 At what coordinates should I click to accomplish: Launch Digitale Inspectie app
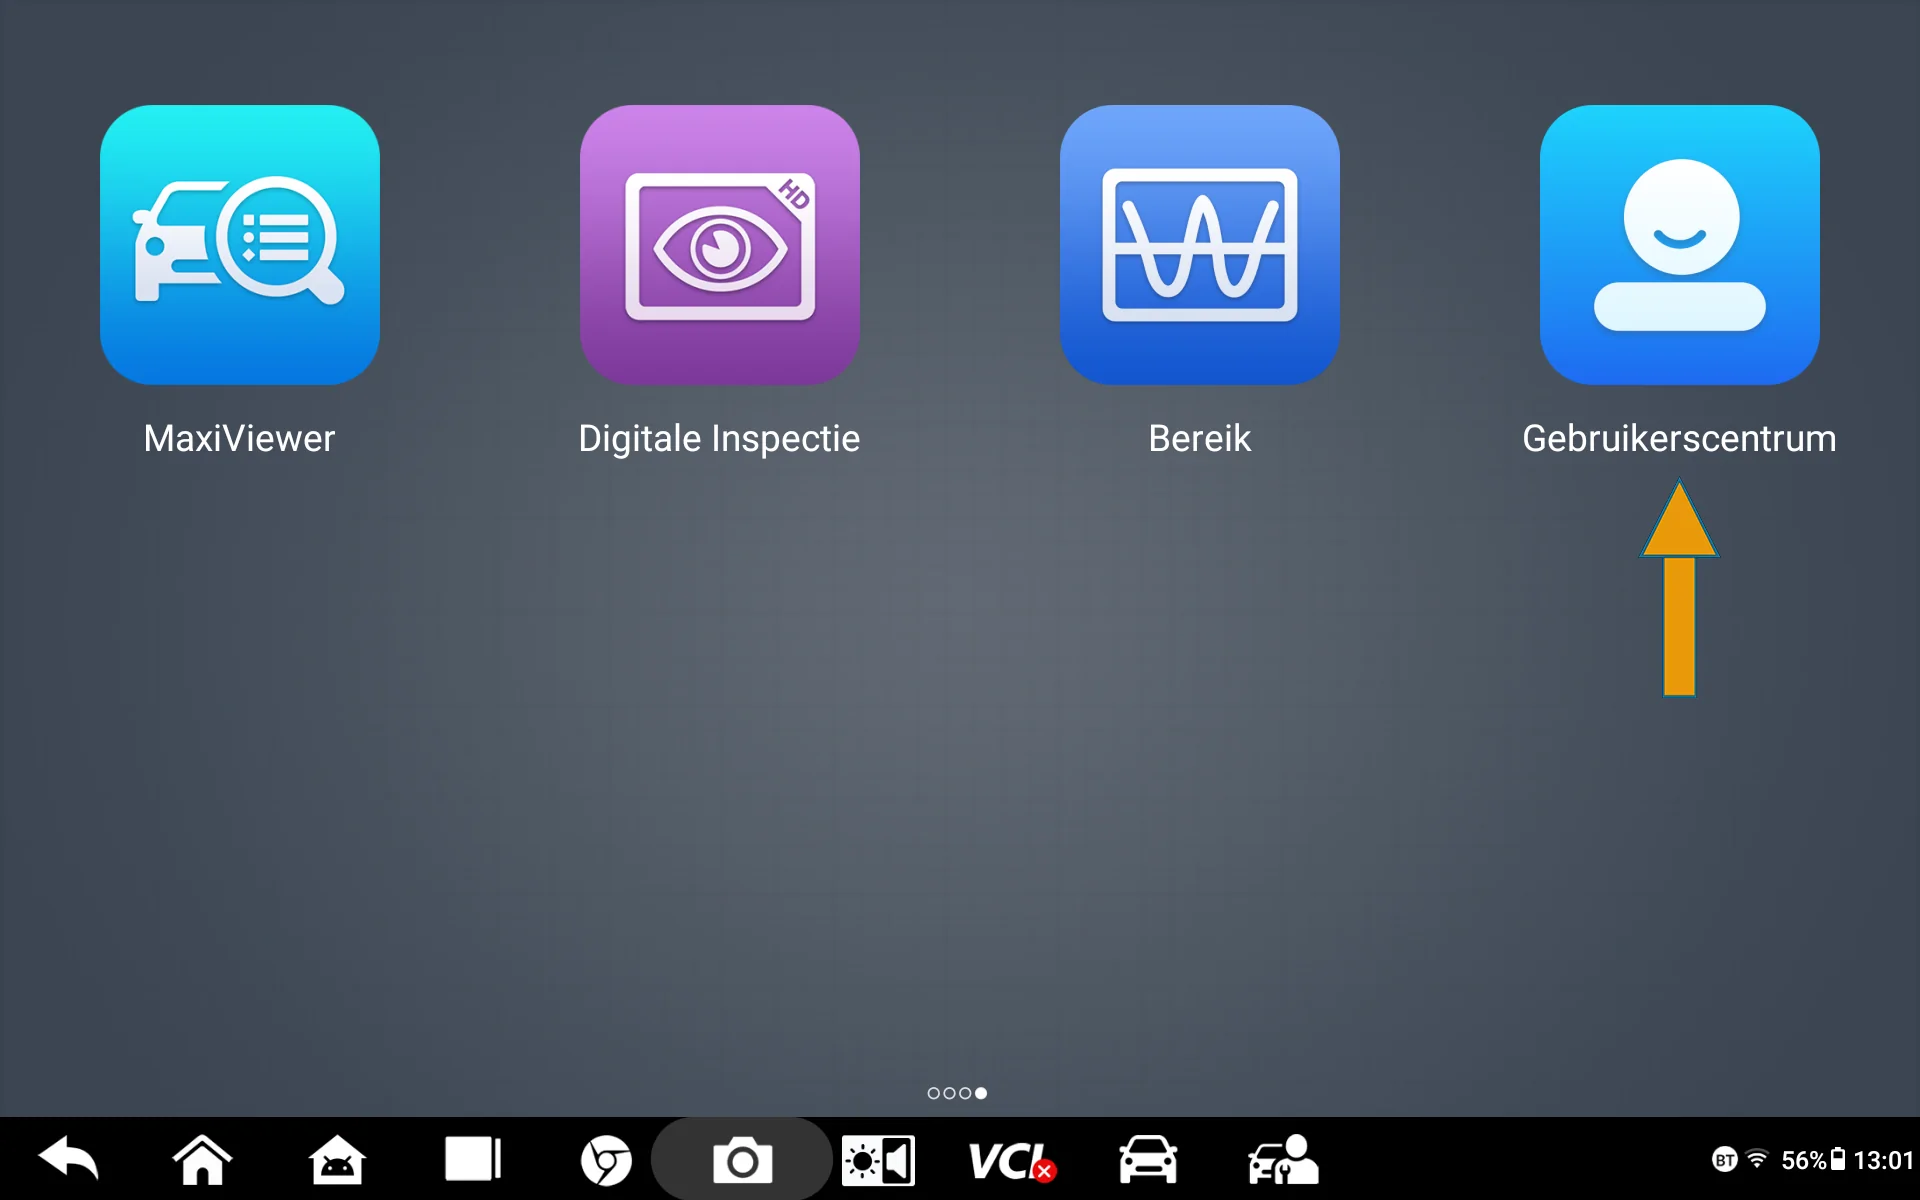pos(720,245)
